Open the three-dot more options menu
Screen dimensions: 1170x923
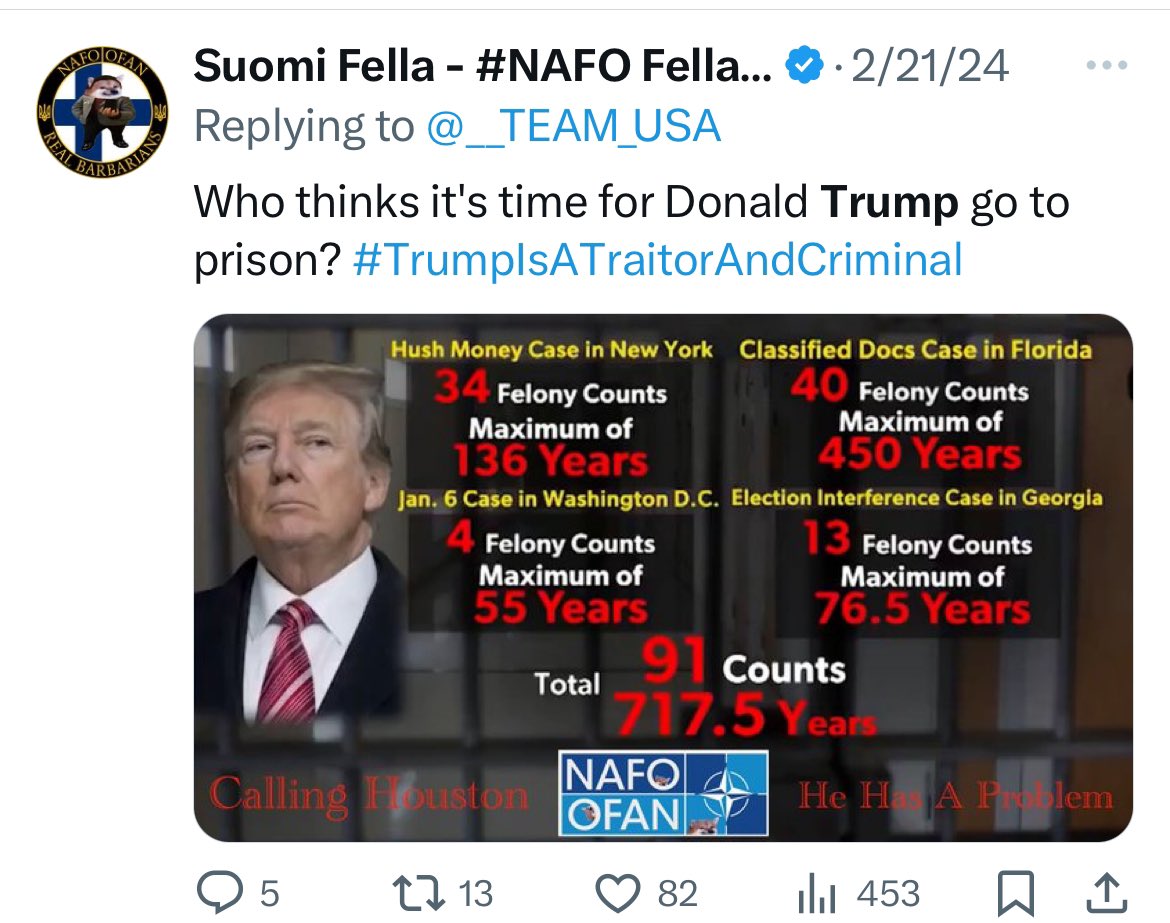[1106, 67]
